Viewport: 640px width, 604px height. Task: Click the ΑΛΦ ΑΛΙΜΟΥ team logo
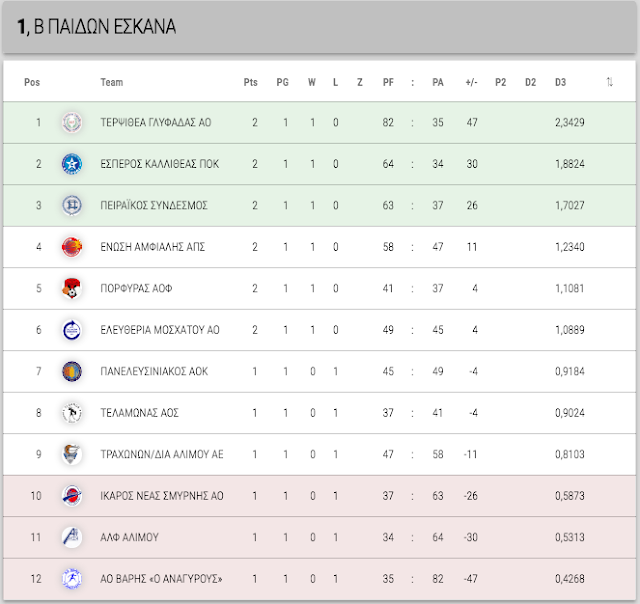(72, 537)
